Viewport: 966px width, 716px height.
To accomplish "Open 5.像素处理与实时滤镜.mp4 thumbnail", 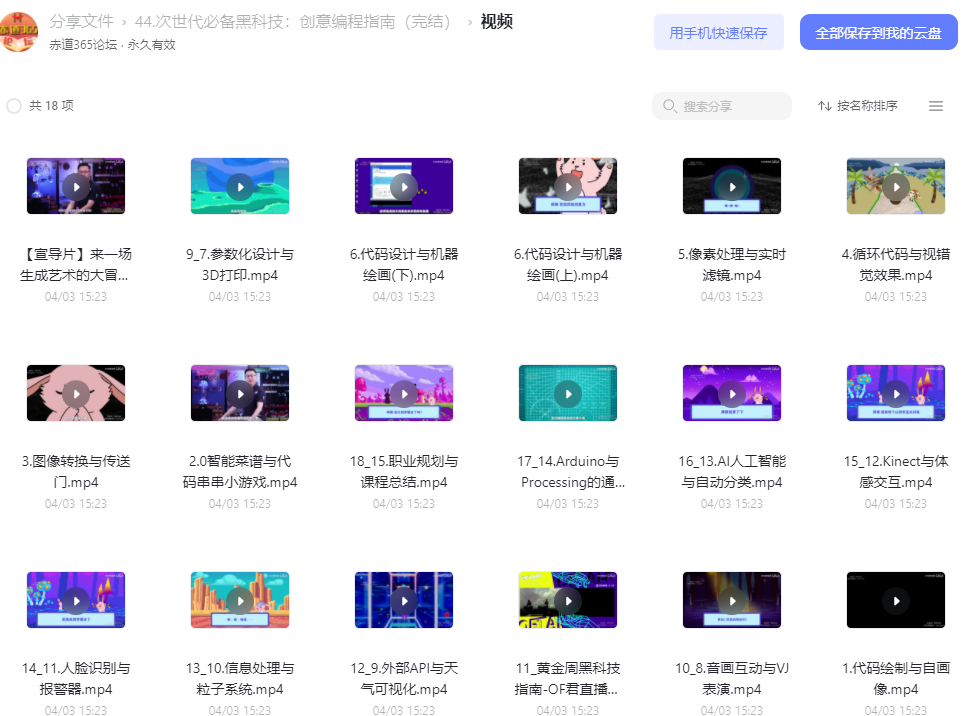I will pyautogui.click(x=732, y=186).
